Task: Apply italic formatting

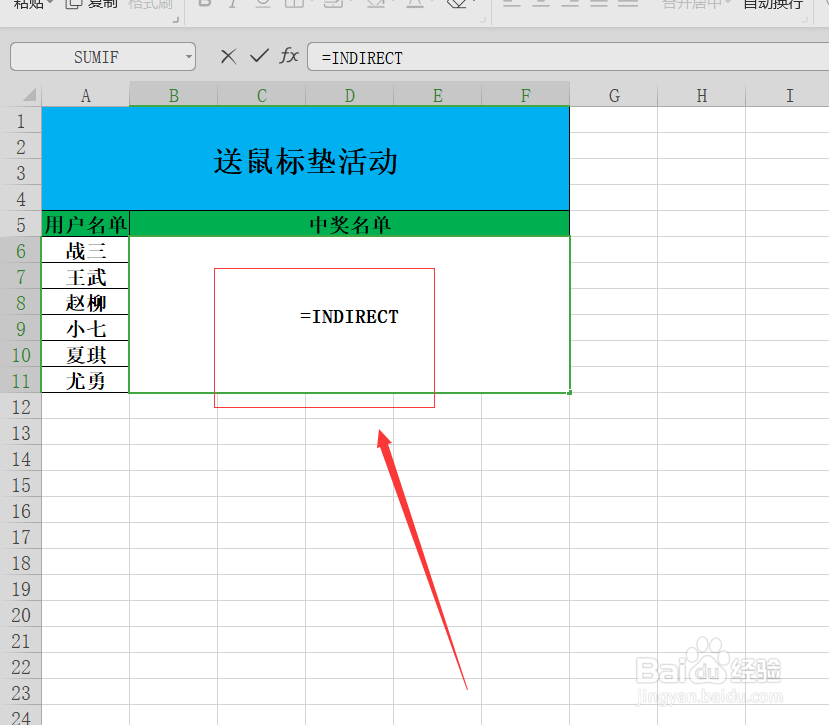Action: pos(232,6)
